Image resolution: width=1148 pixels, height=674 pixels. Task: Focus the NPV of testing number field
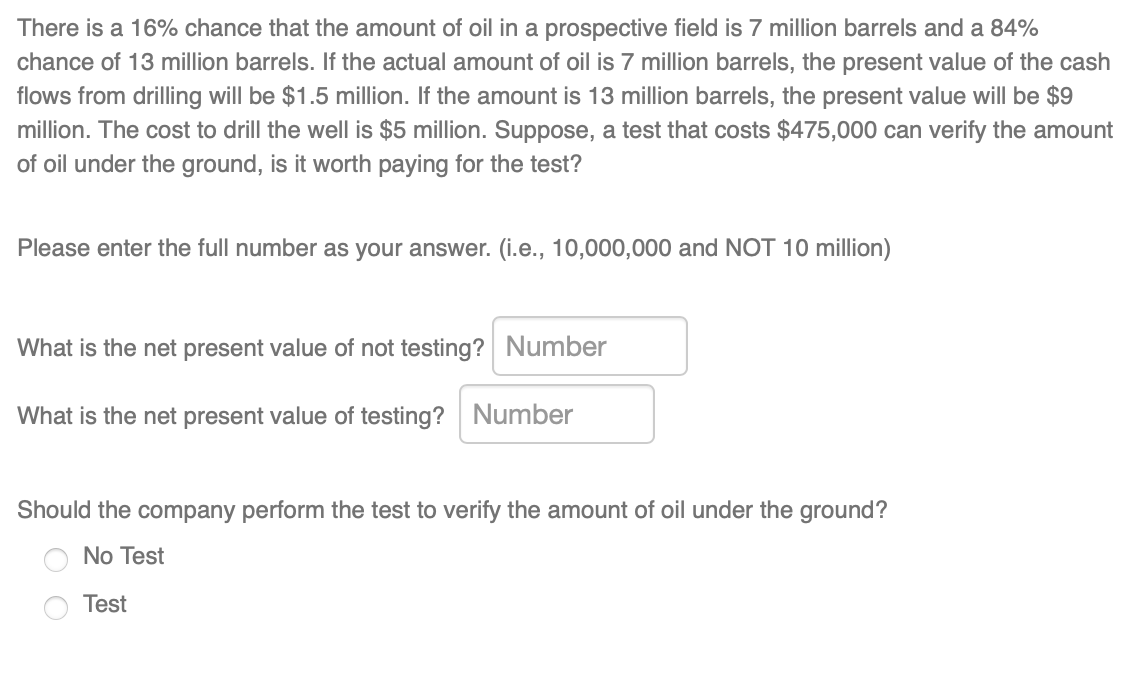(x=556, y=415)
